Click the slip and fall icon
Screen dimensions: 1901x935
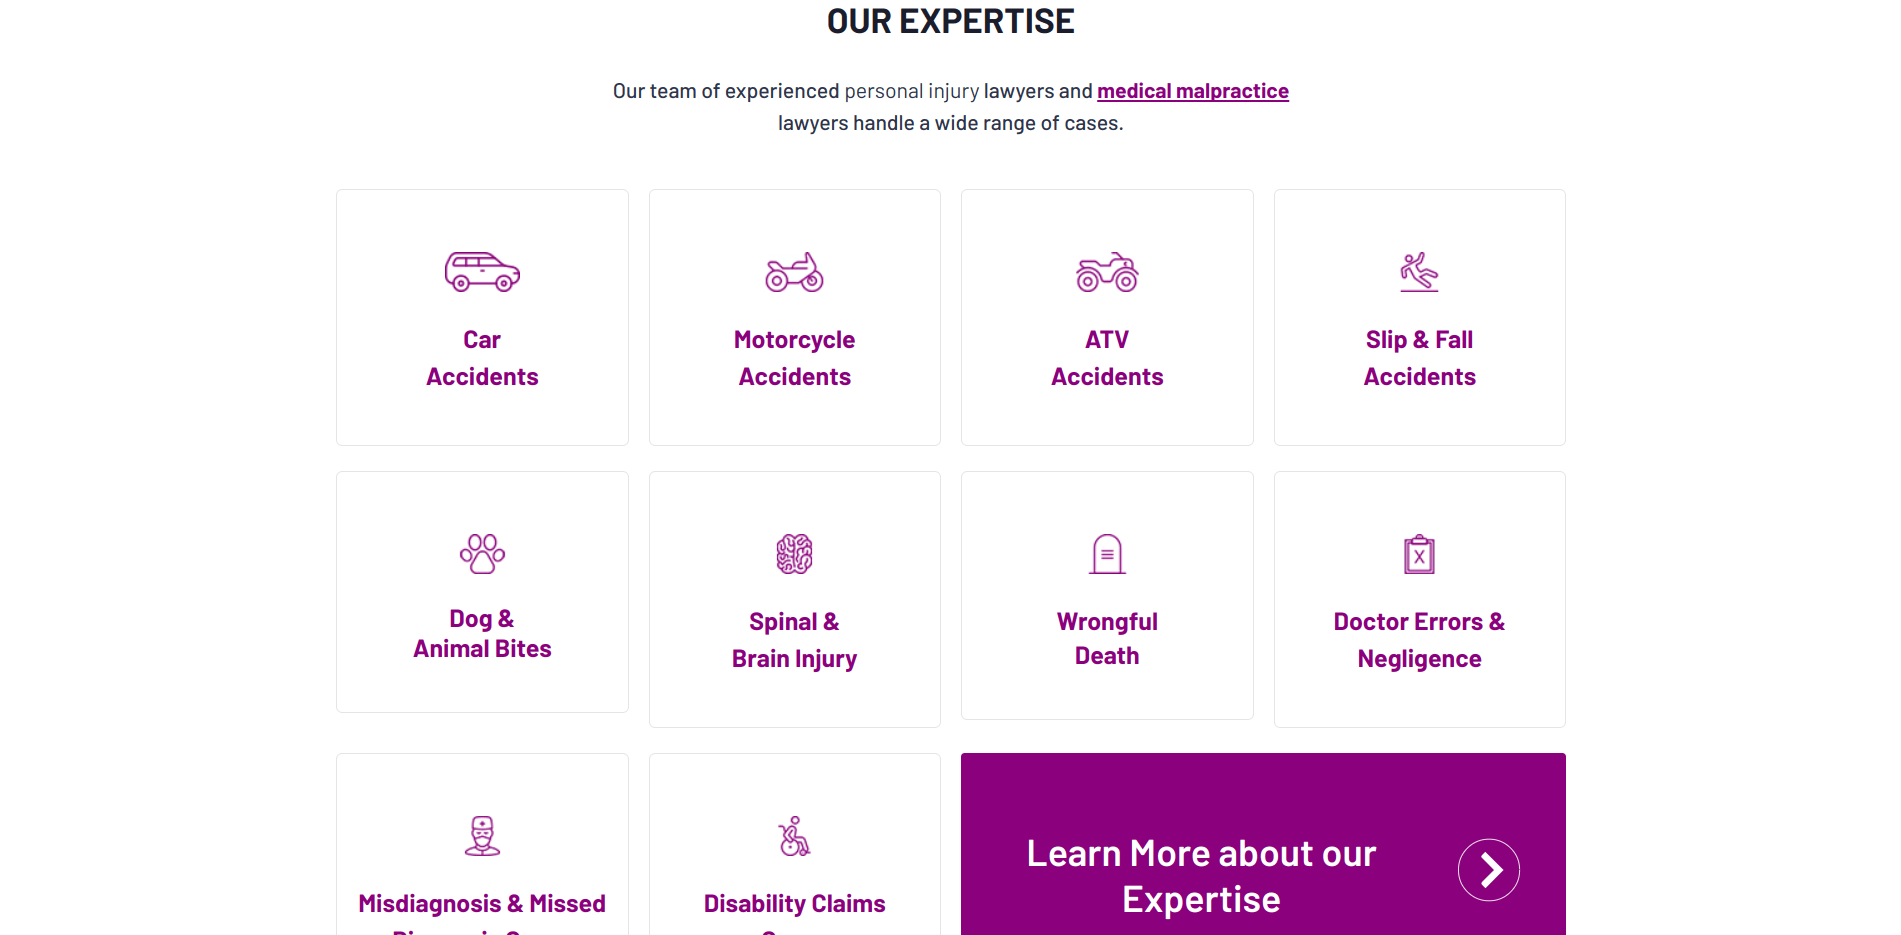coord(1419,272)
